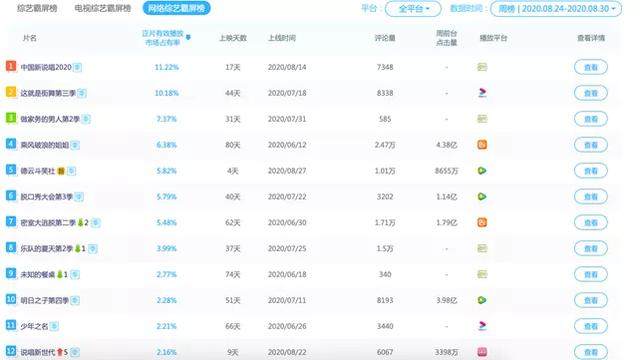The height and width of the screenshot is (360, 640).
Task: Click the iQiyi platform icon for 中国新说唱2020
Action: [x=482, y=67]
